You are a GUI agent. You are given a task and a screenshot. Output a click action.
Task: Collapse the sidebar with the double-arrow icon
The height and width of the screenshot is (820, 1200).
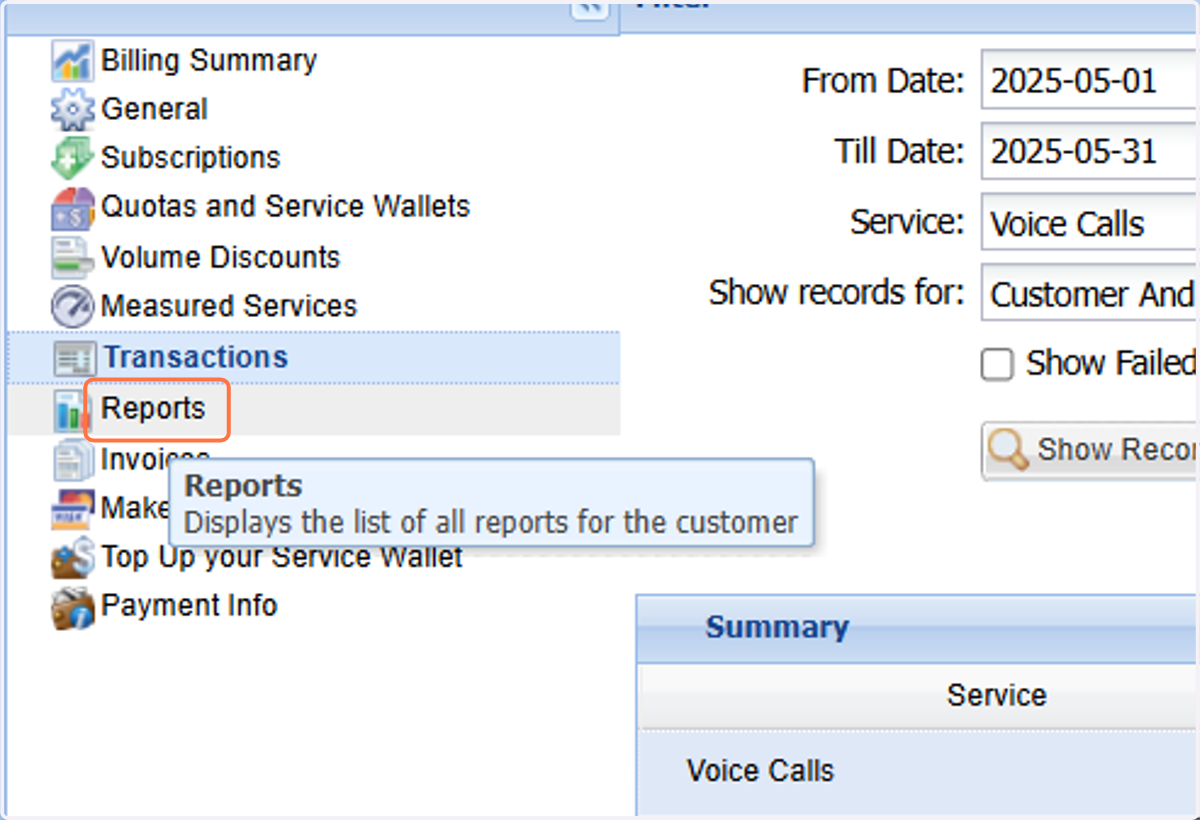click(590, 8)
